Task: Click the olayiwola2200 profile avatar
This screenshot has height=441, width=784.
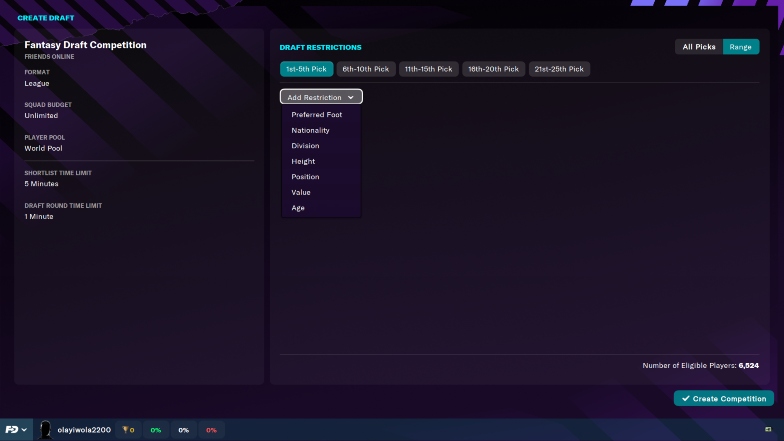Action: pos(45,430)
